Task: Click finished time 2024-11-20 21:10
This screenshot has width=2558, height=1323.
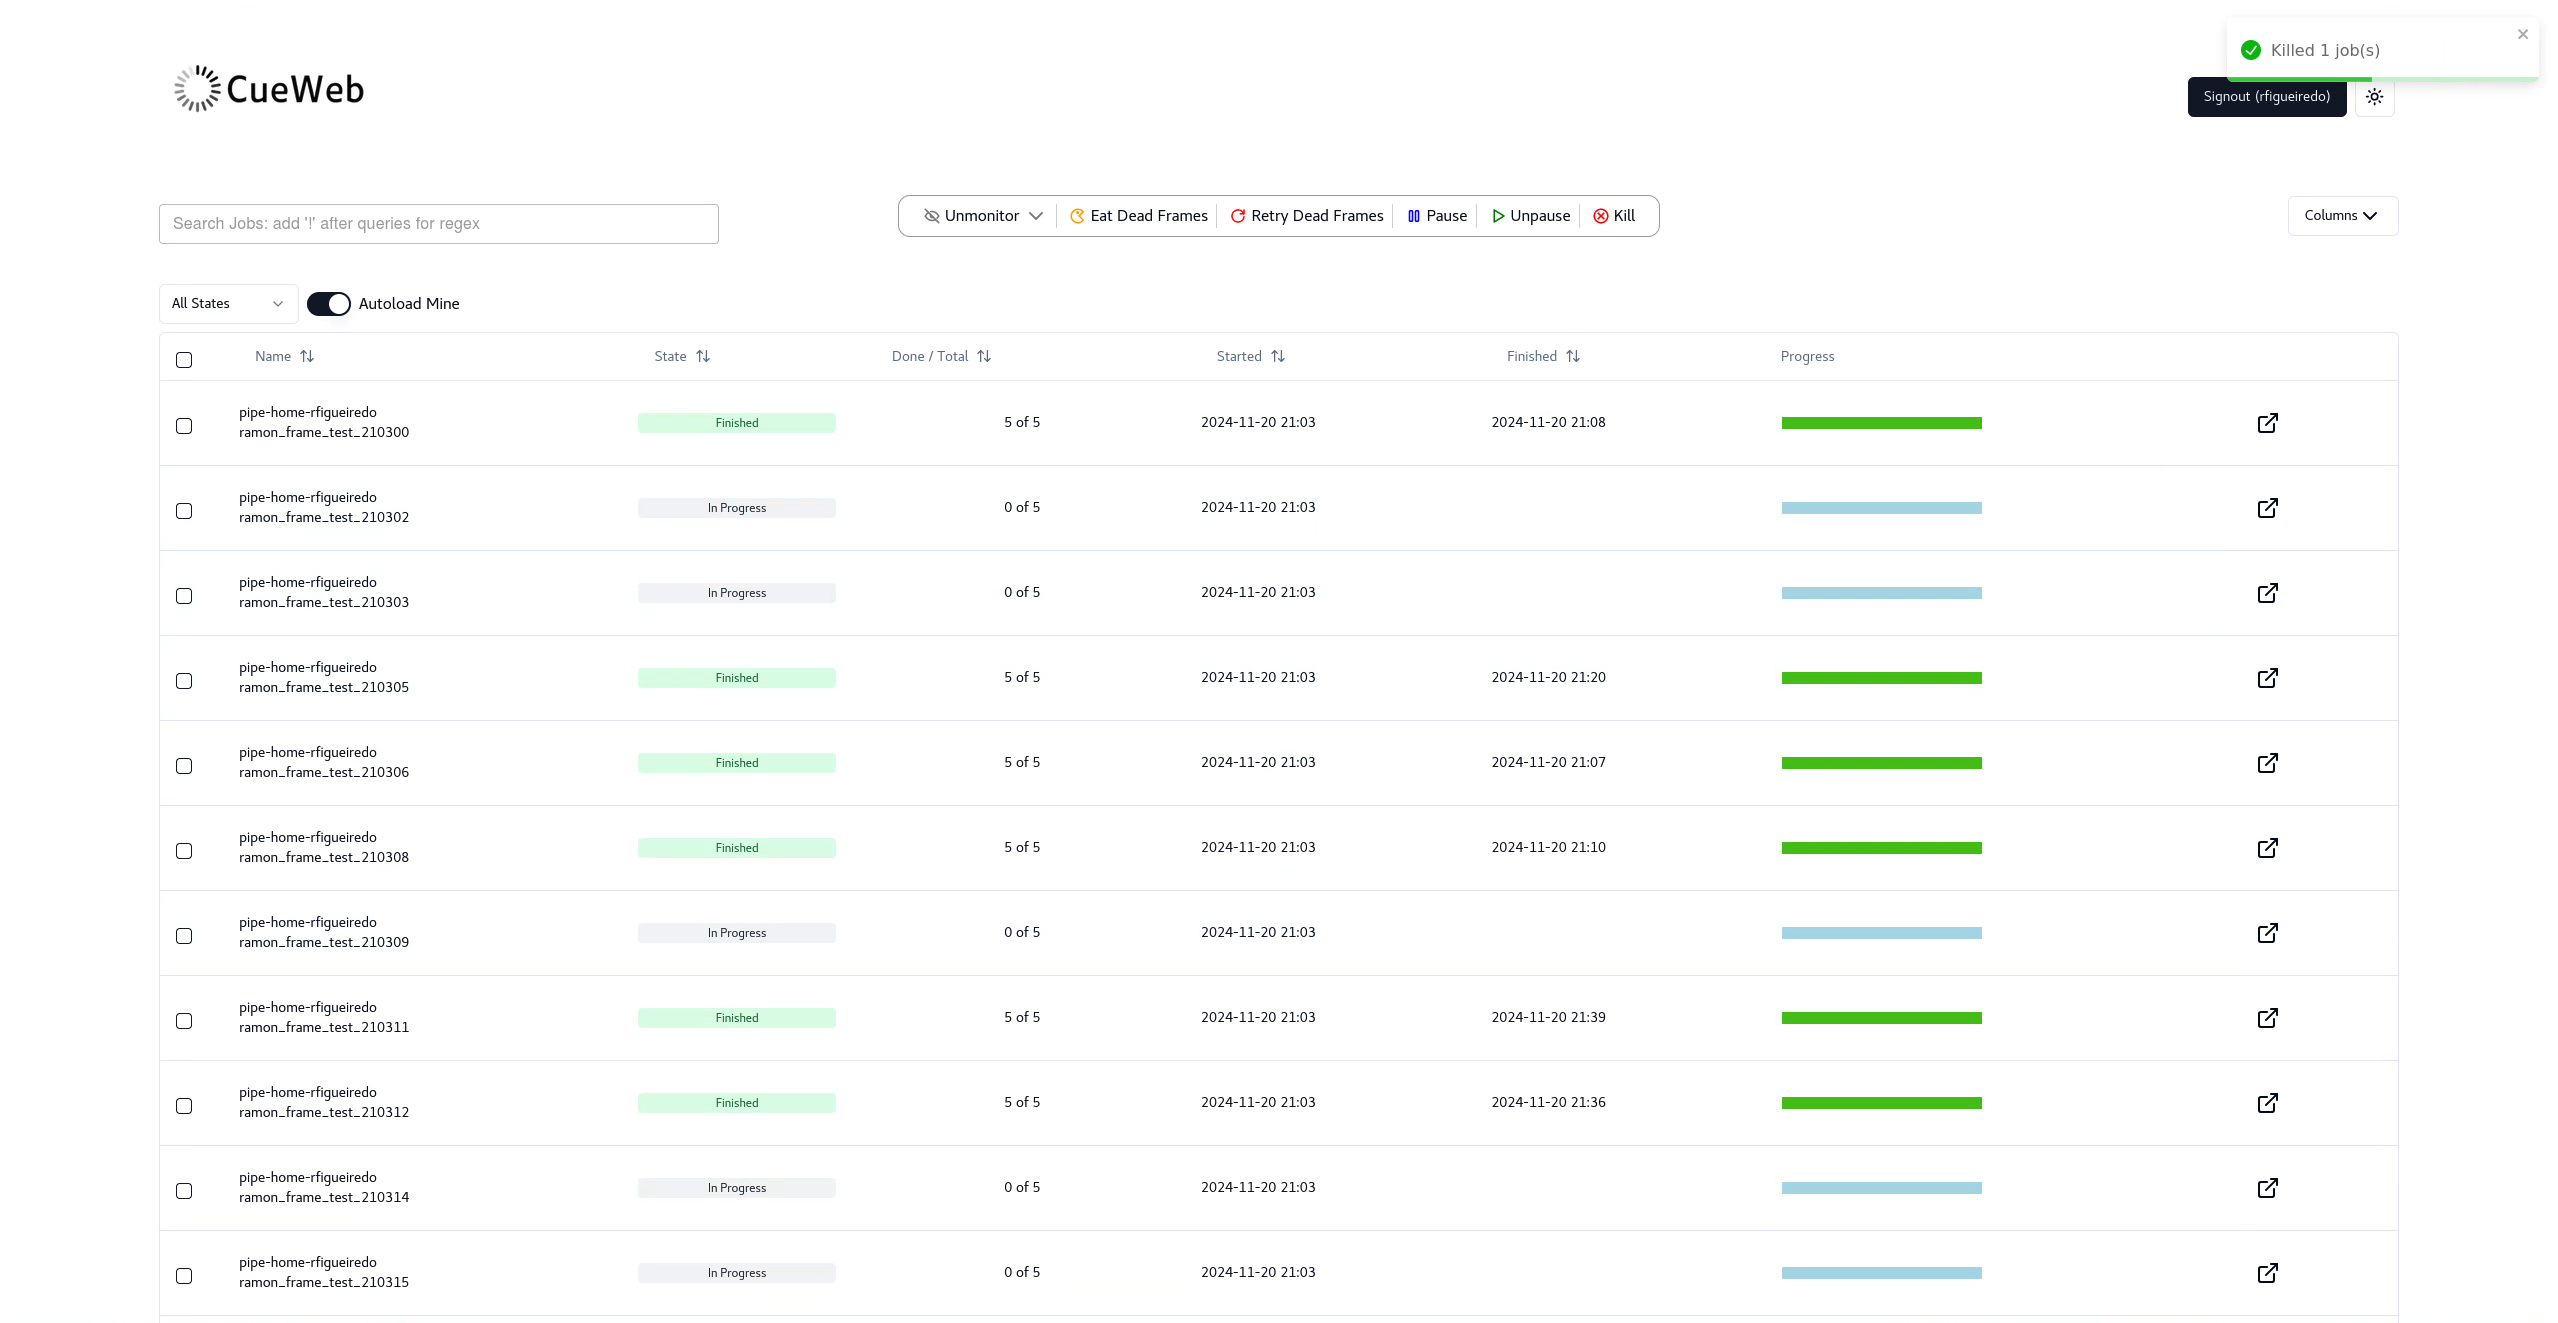Action: (x=1548, y=847)
